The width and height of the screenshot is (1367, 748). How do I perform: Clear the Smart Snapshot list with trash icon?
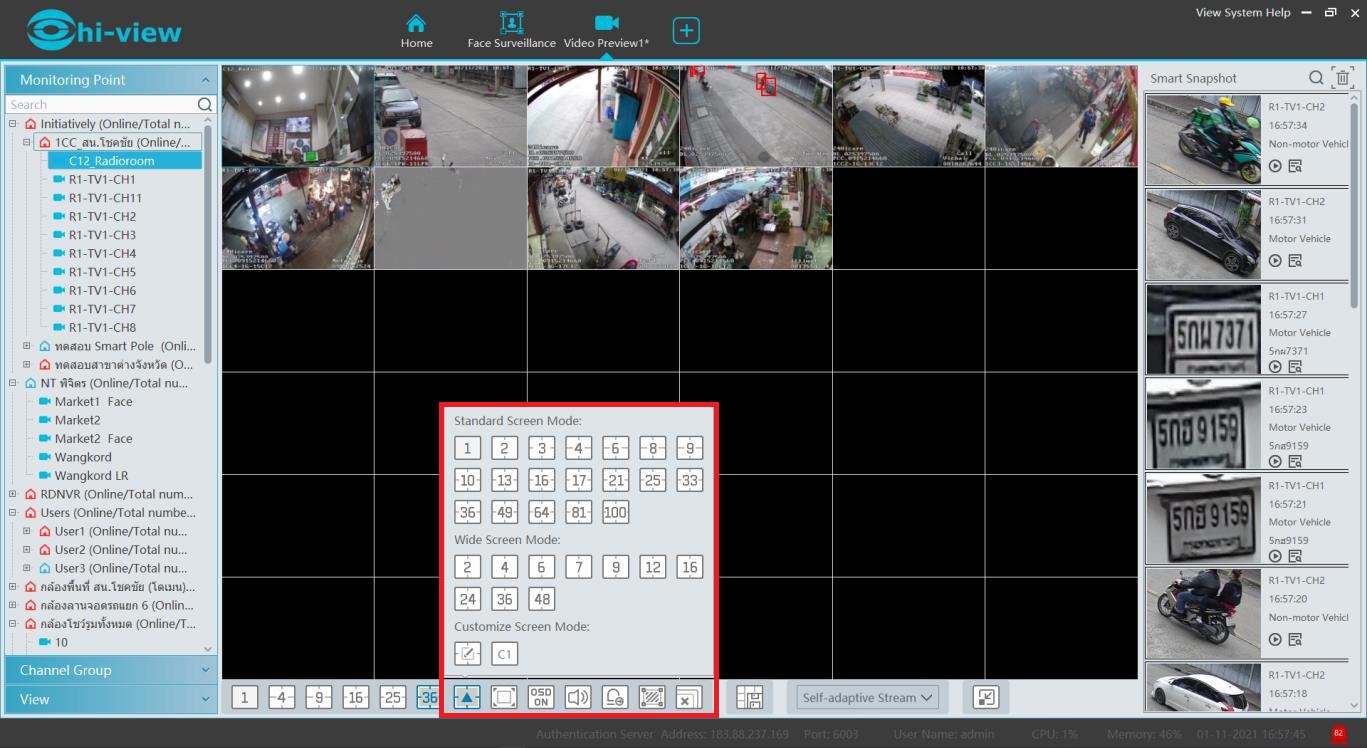click(1342, 78)
